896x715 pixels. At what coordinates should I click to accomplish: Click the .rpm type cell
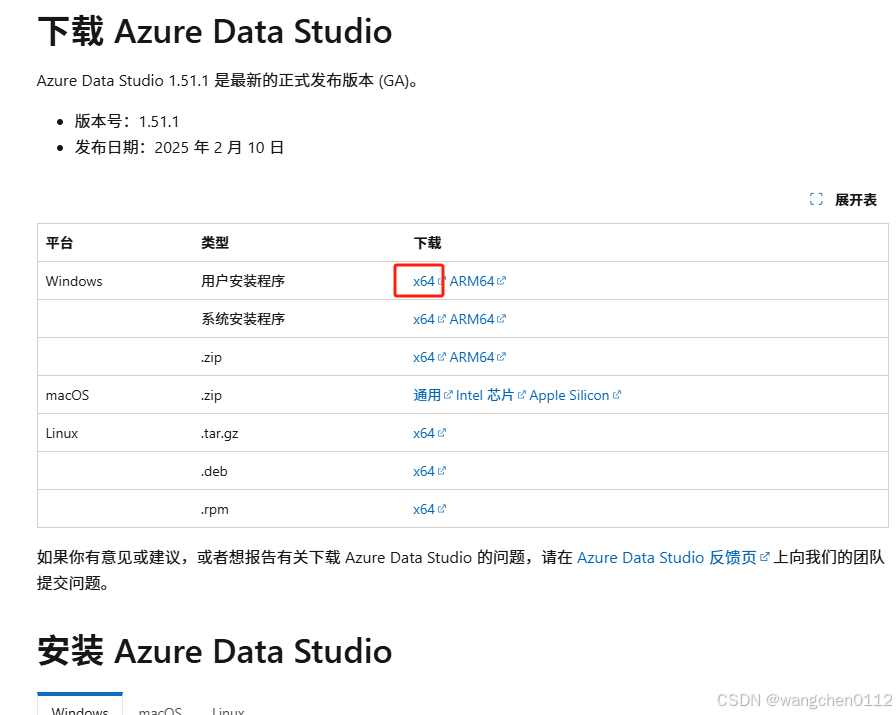(214, 509)
